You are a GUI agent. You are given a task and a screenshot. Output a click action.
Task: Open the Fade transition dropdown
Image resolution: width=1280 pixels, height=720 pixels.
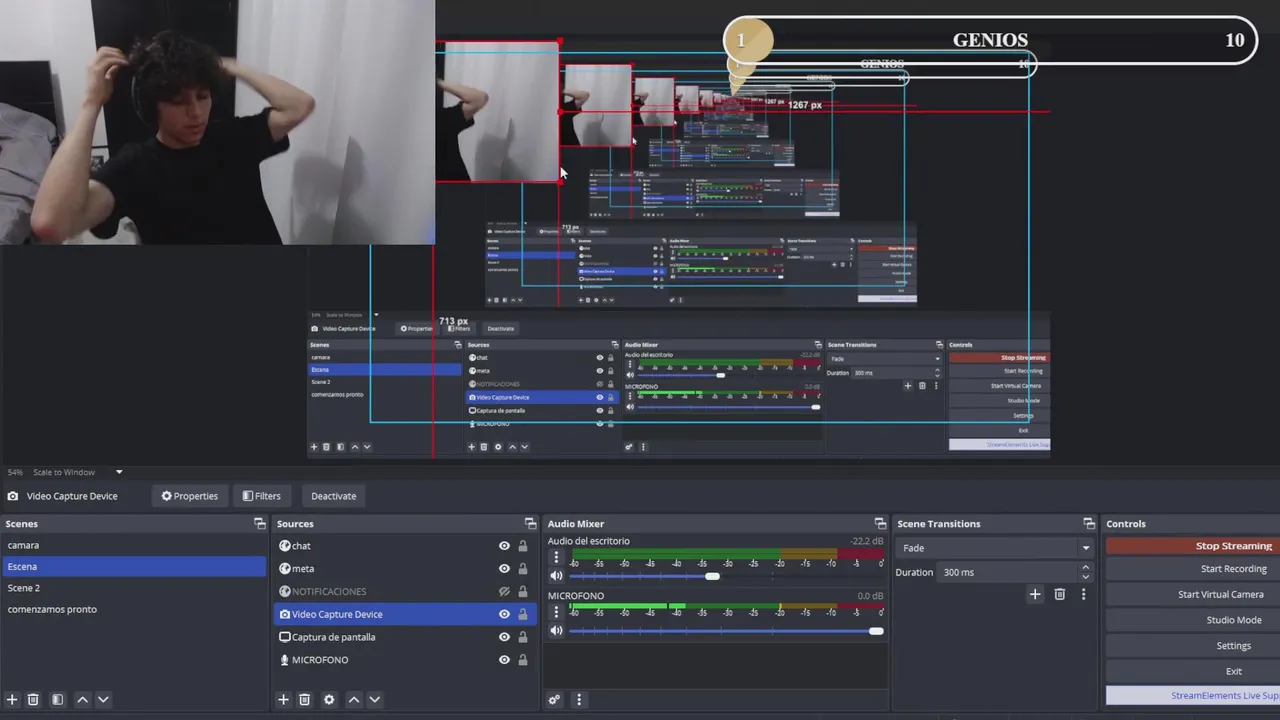tap(995, 548)
